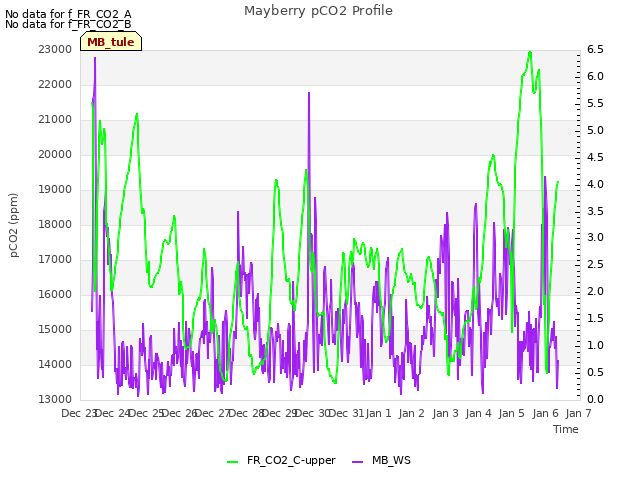Screen dimensions: 640x480
Task: Click the 6.0 right axis tick label
Action: point(595,76)
